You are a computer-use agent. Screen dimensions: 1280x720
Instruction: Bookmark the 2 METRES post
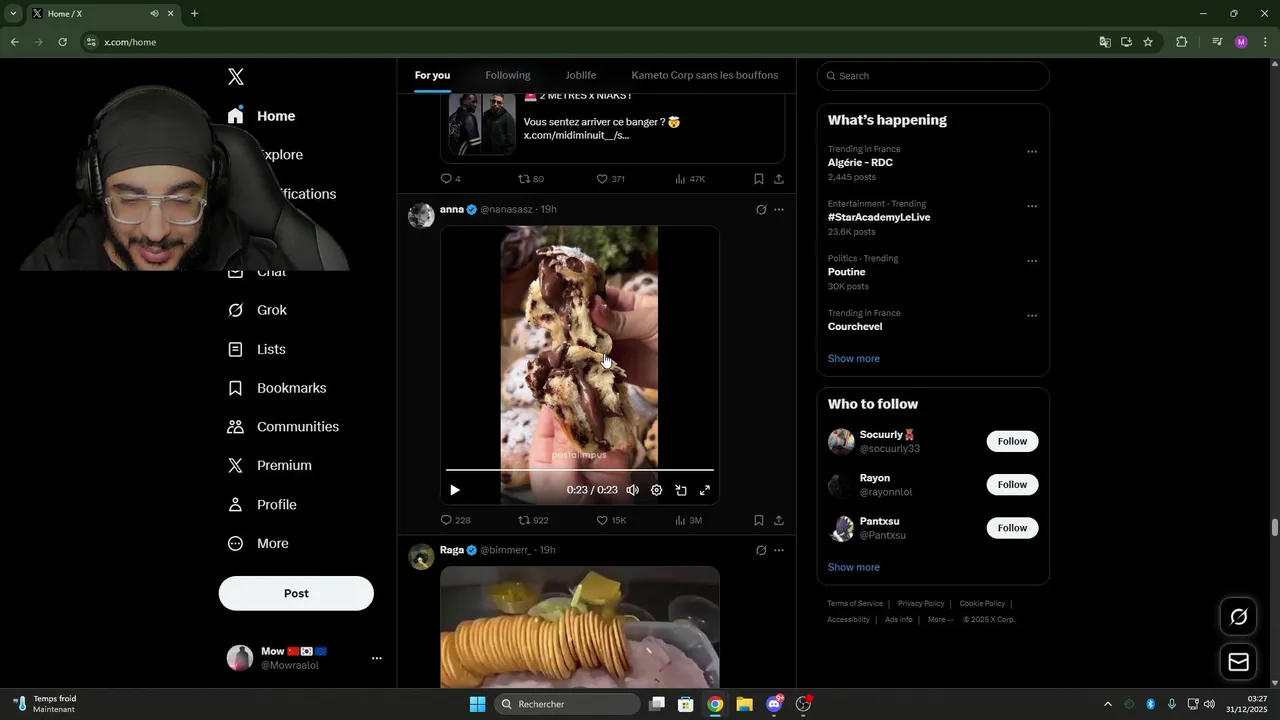pyautogui.click(x=759, y=179)
